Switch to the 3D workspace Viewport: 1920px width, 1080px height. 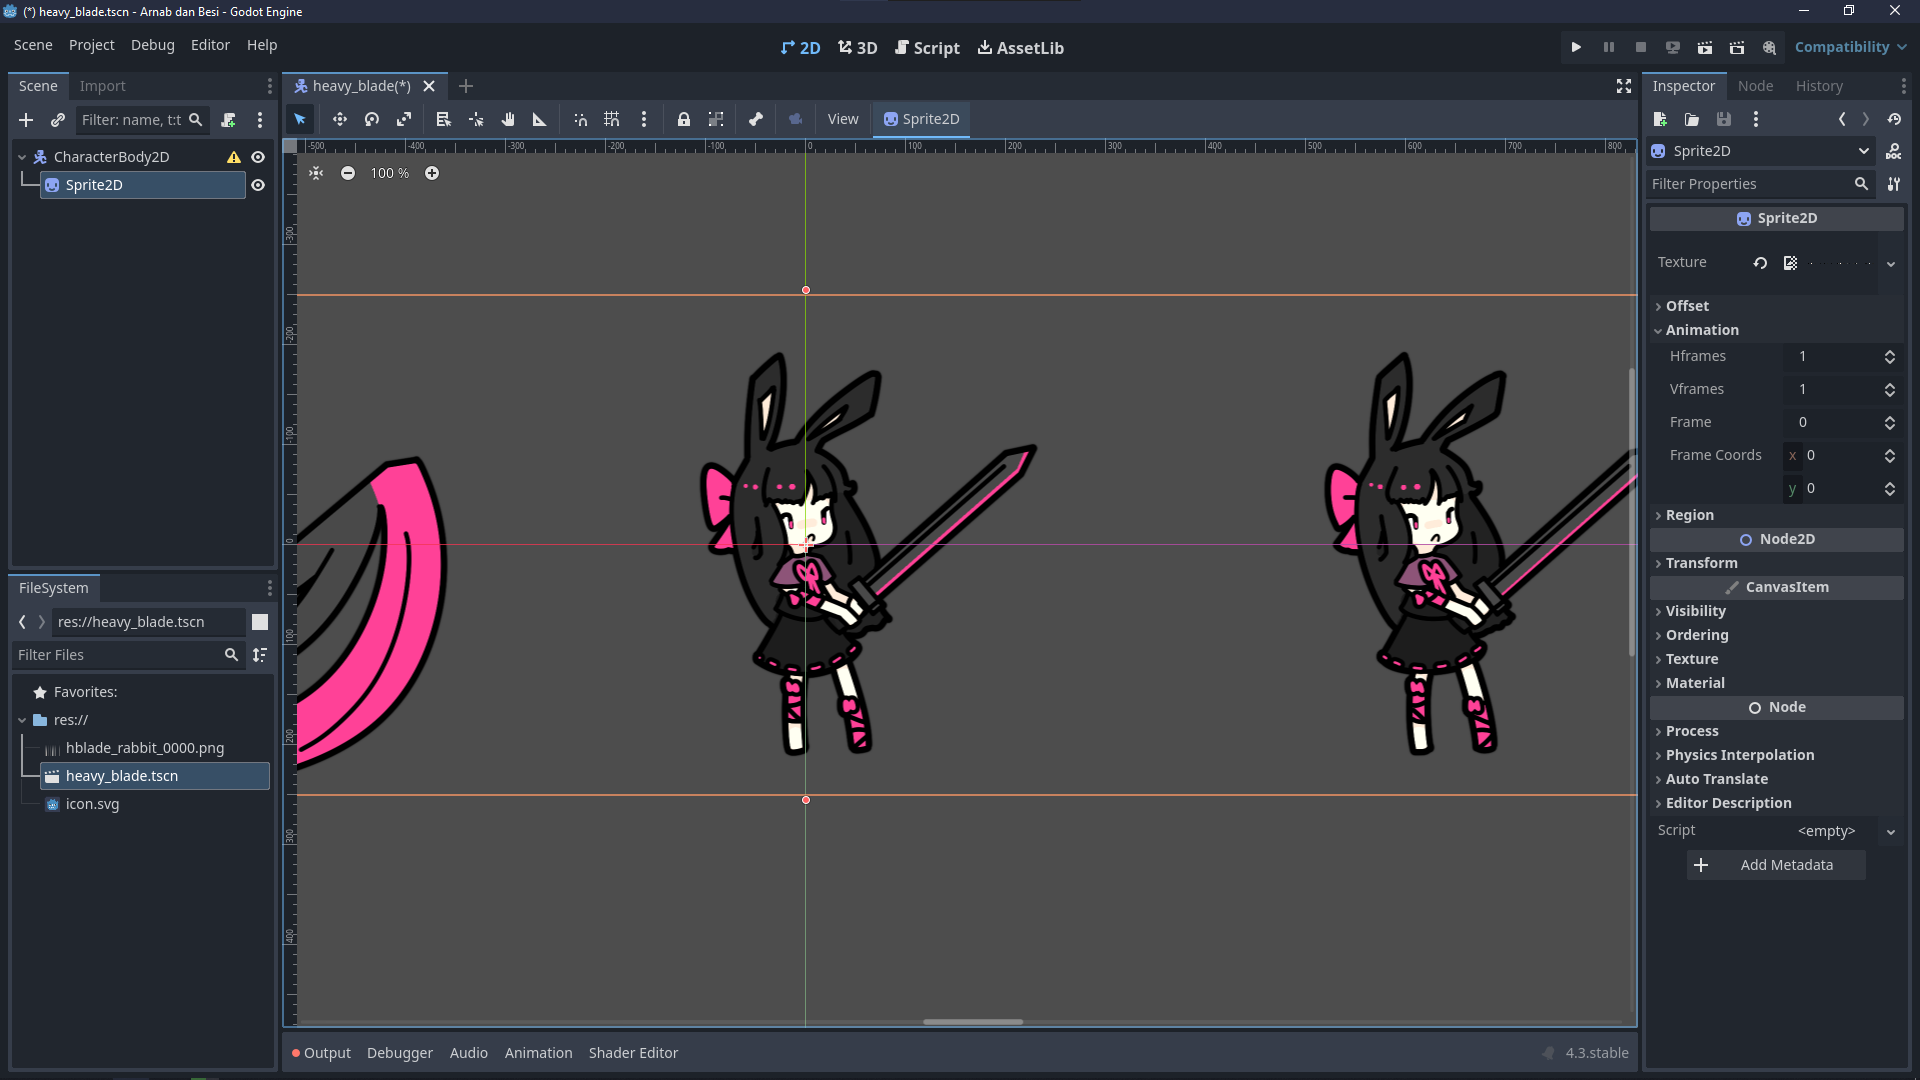tap(858, 48)
